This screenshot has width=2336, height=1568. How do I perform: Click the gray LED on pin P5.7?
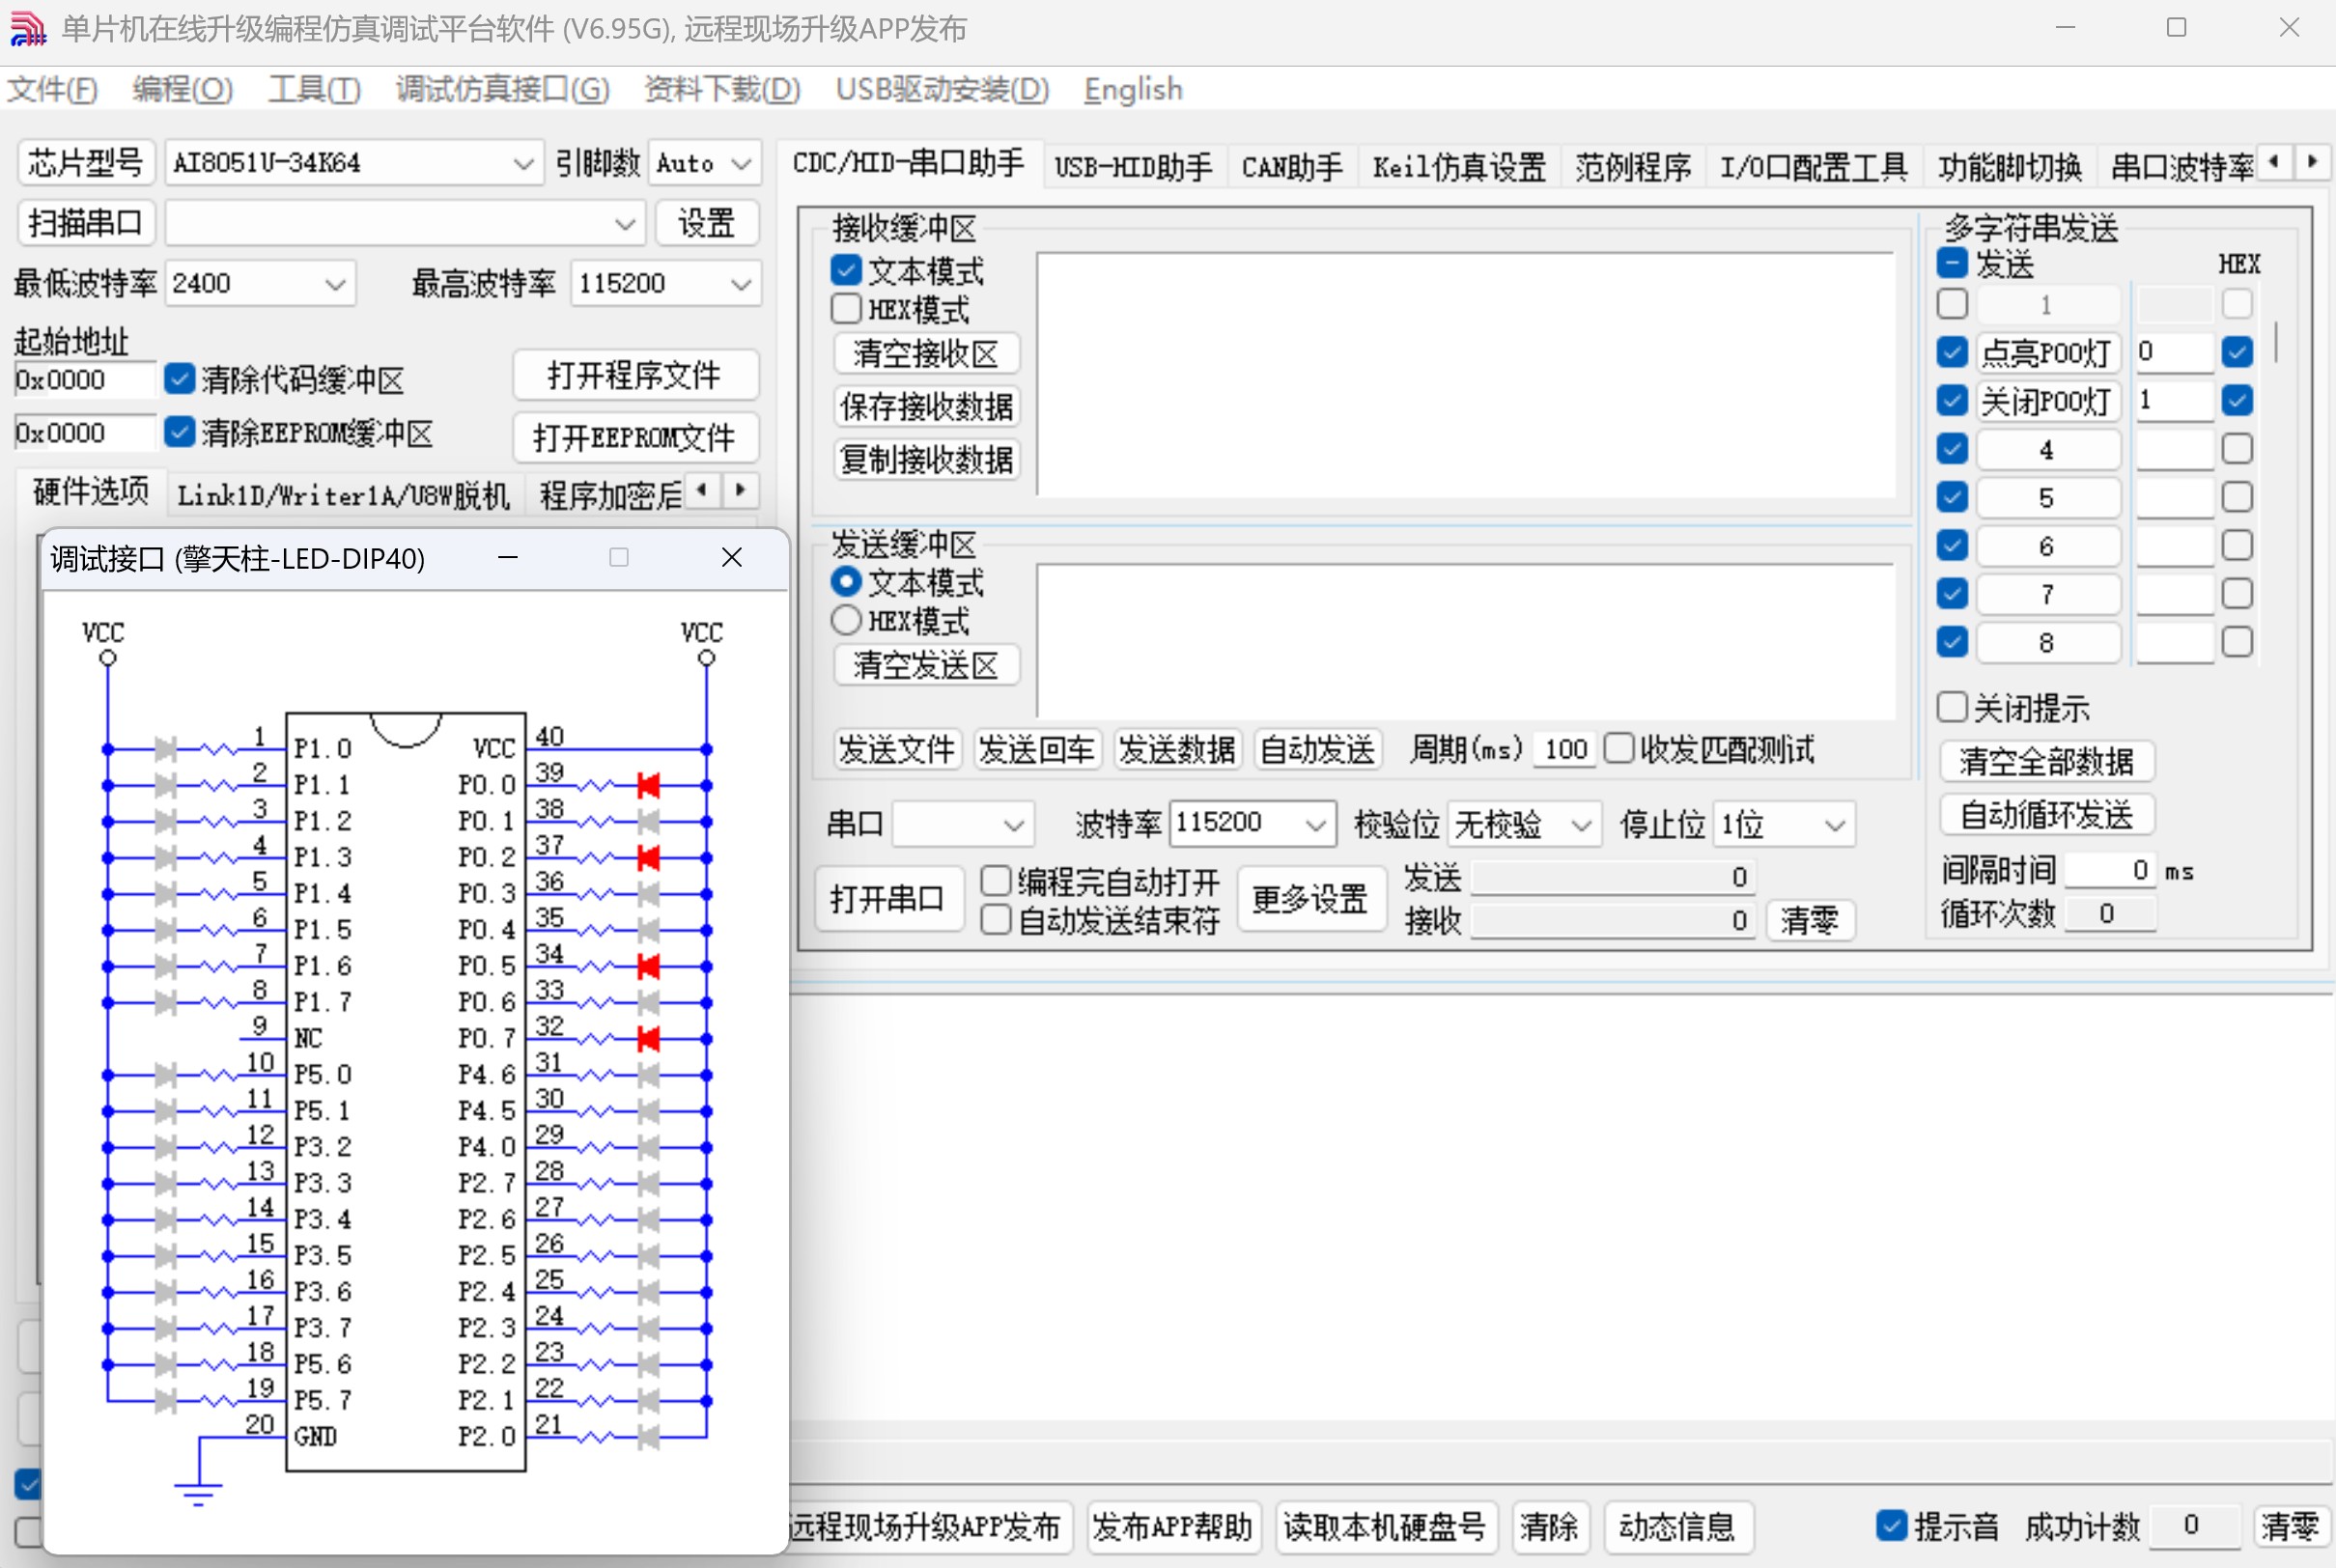click(x=166, y=1401)
